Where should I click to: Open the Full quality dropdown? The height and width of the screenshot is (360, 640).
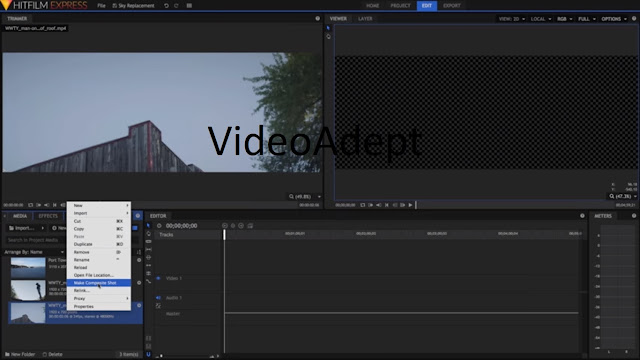(587, 19)
